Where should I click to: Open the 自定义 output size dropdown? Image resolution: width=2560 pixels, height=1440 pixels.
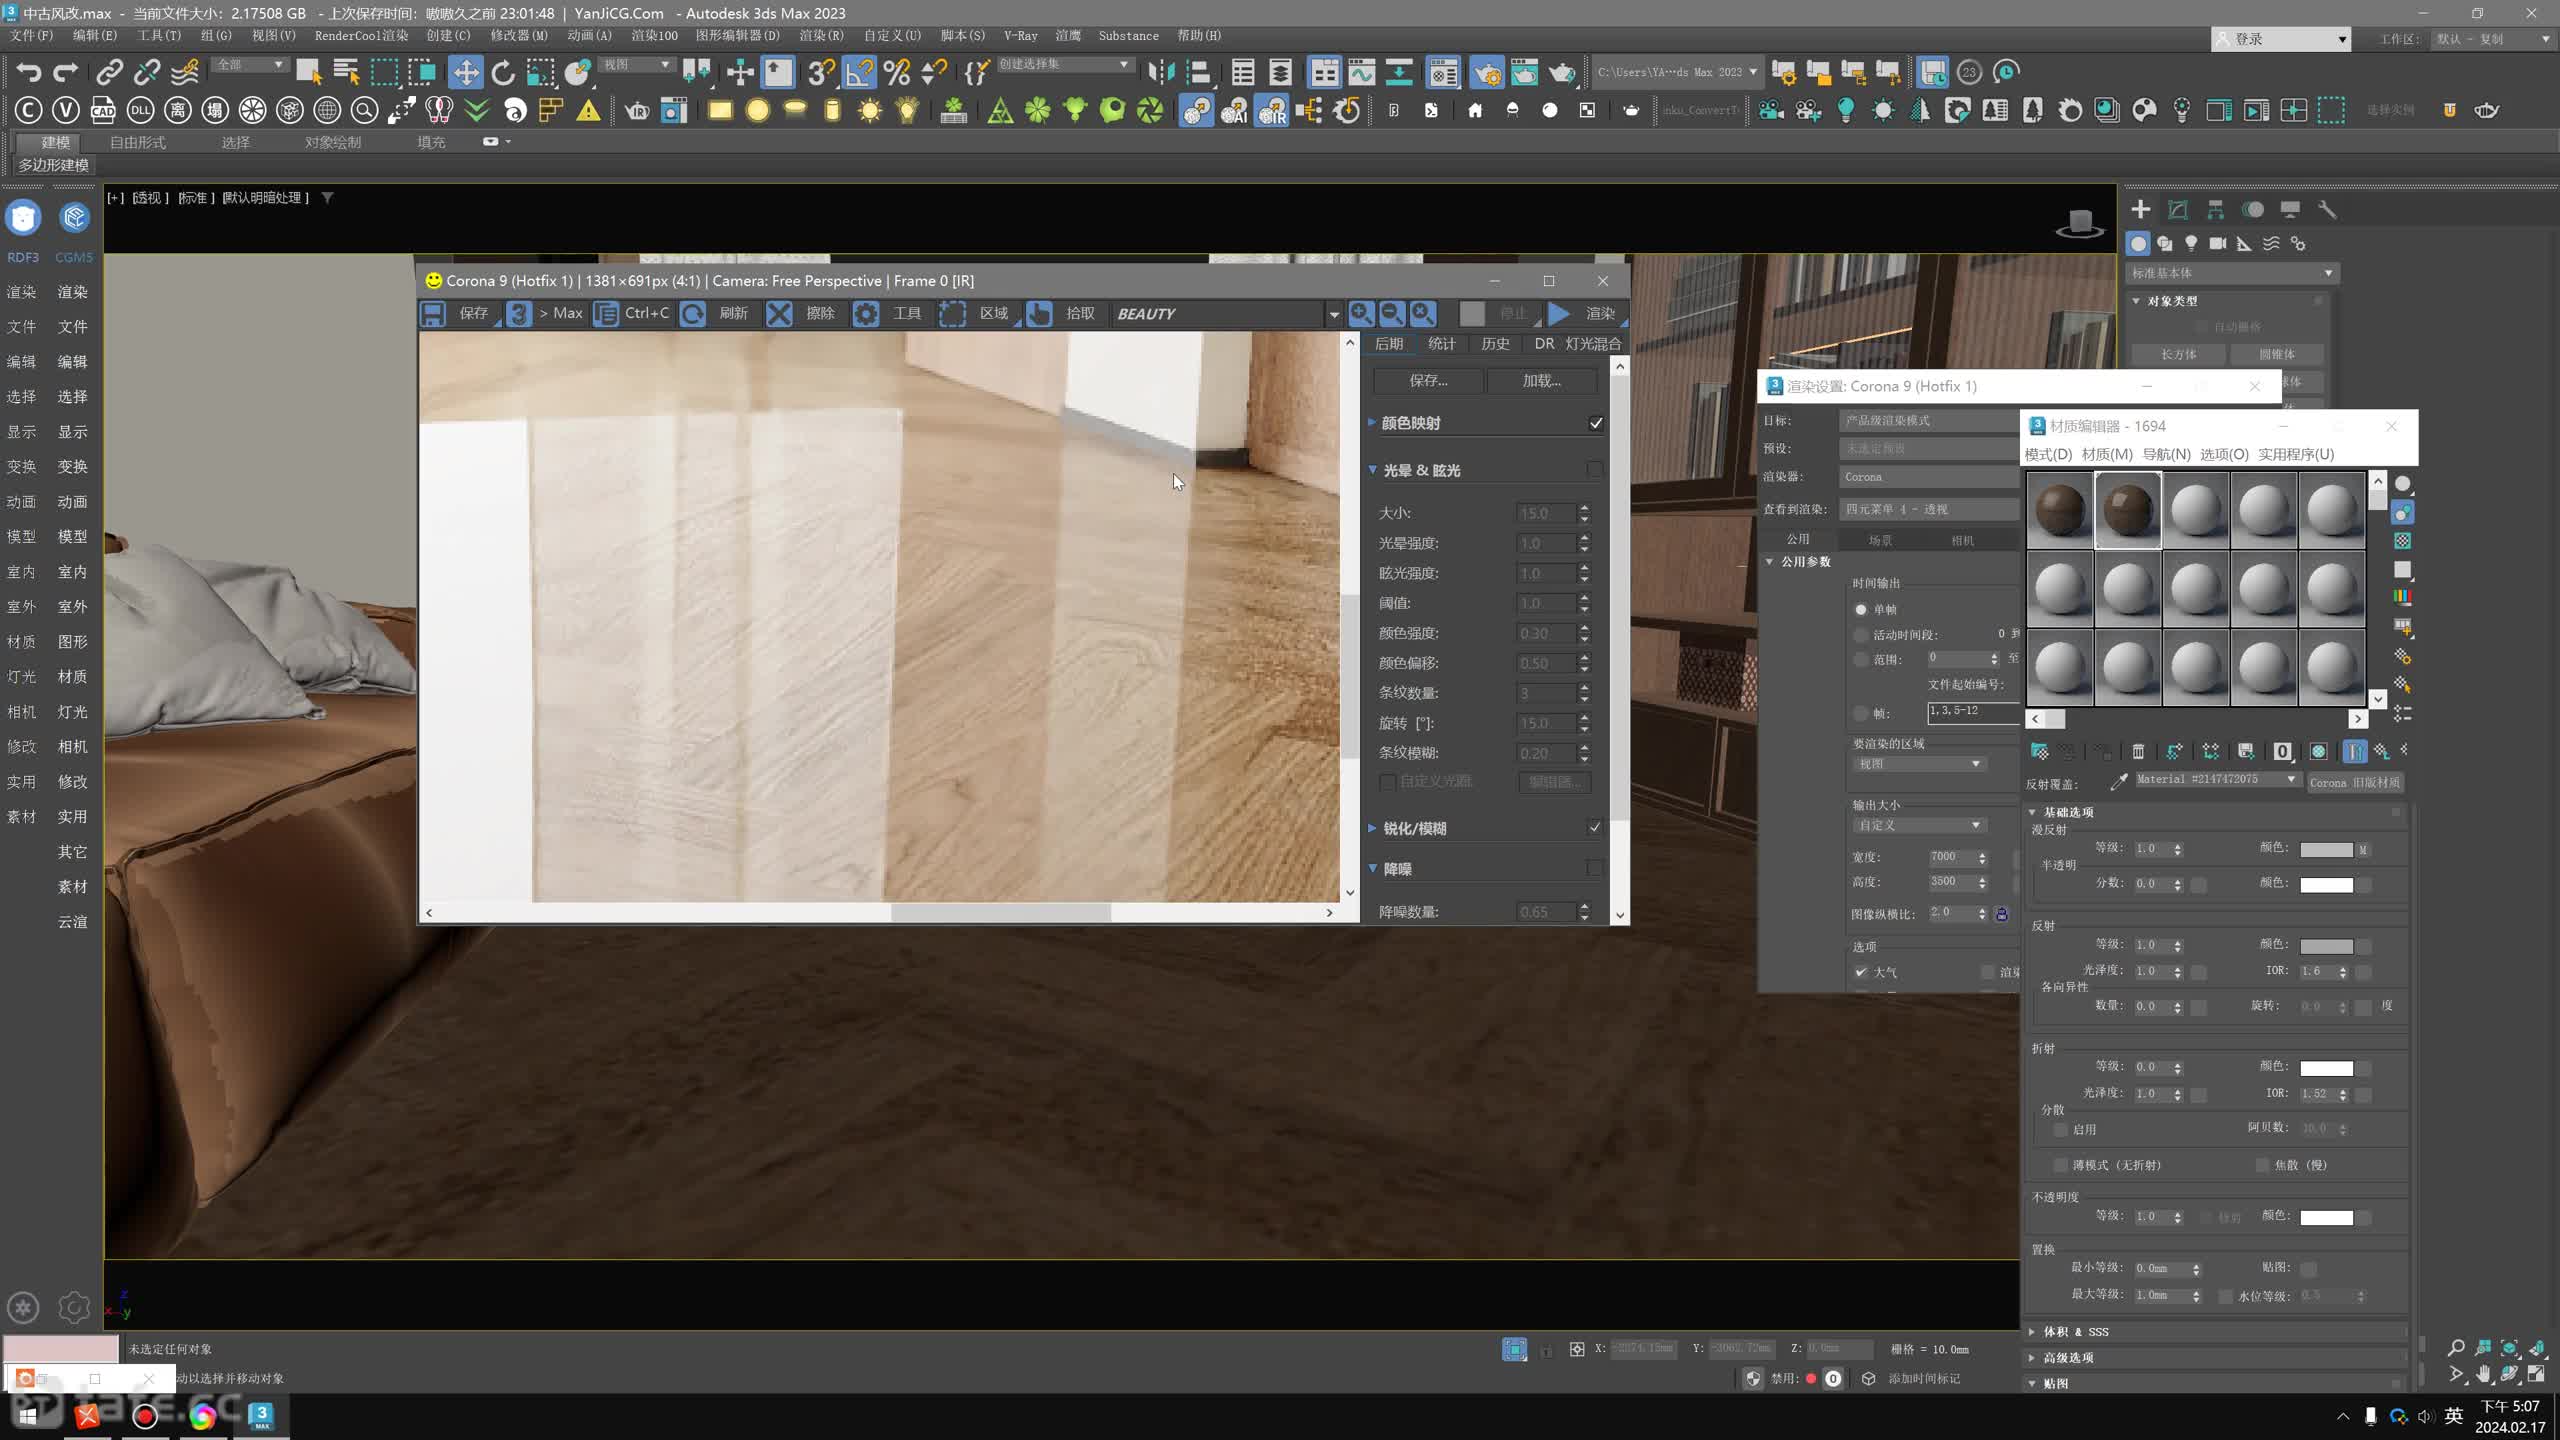1918,825
